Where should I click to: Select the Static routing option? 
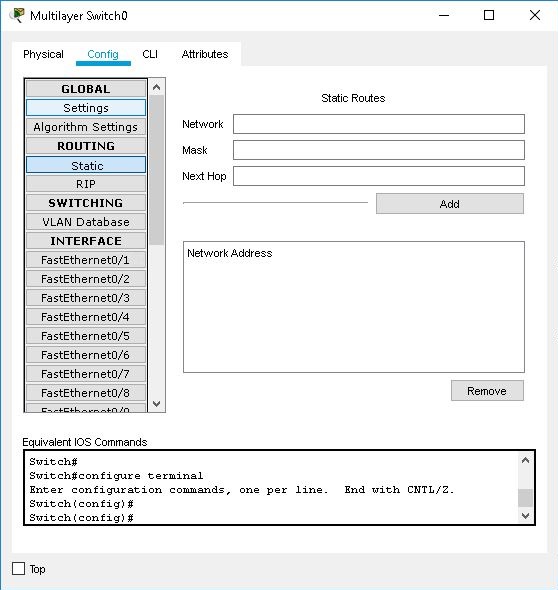(86, 166)
